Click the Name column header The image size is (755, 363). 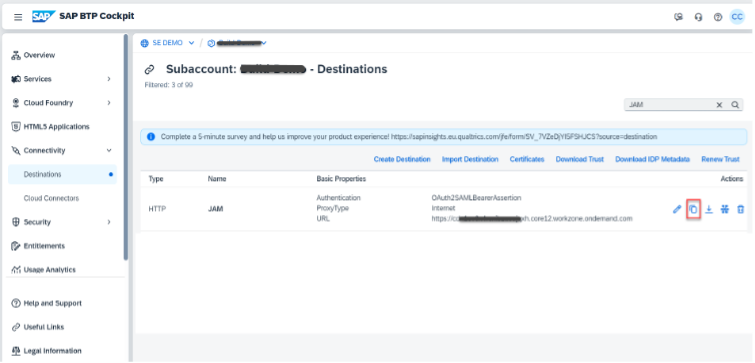click(x=217, y=179)
